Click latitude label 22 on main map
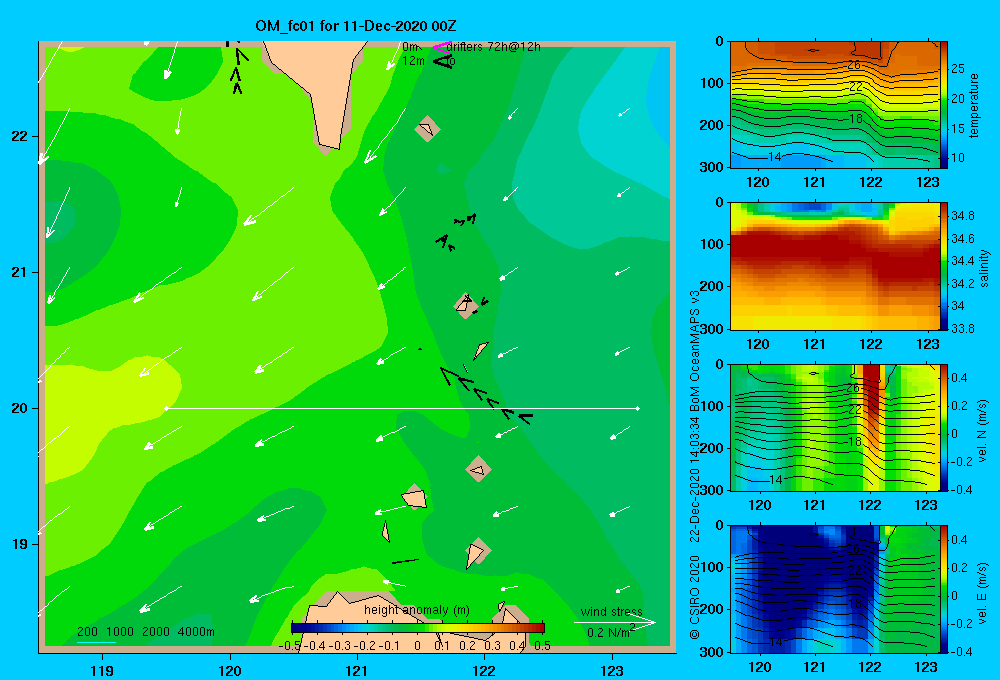 [20, 136]
